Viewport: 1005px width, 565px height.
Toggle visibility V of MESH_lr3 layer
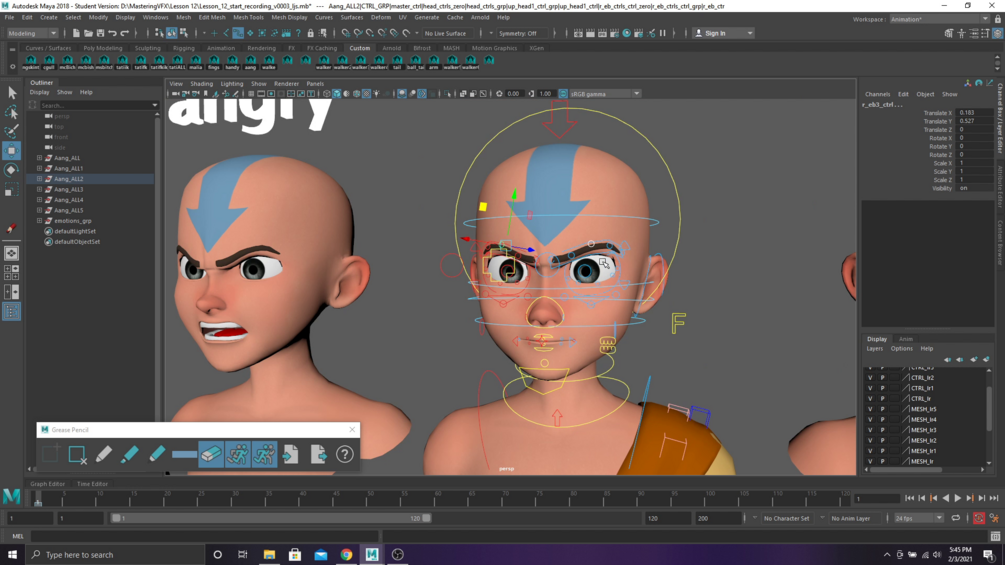(870, 430)
